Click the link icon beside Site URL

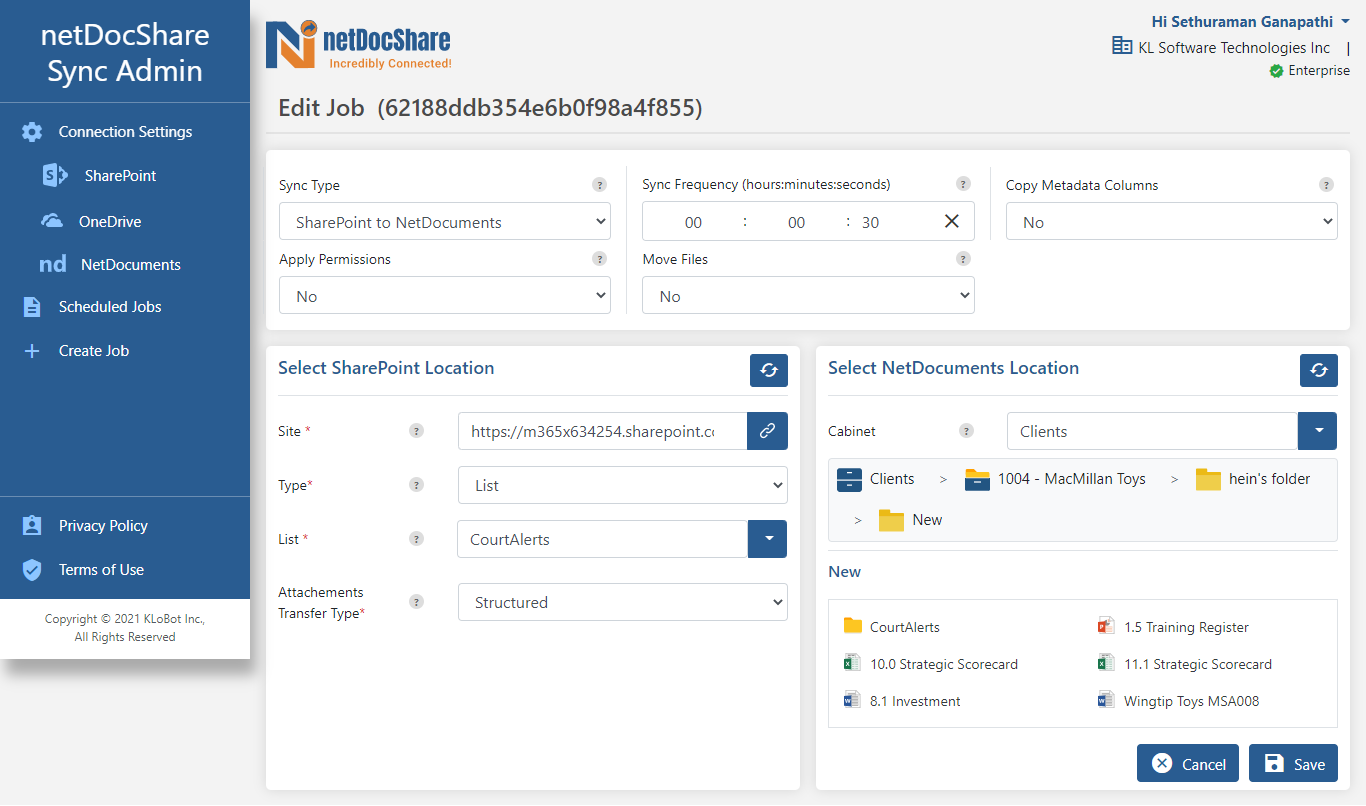coord(767,431)
